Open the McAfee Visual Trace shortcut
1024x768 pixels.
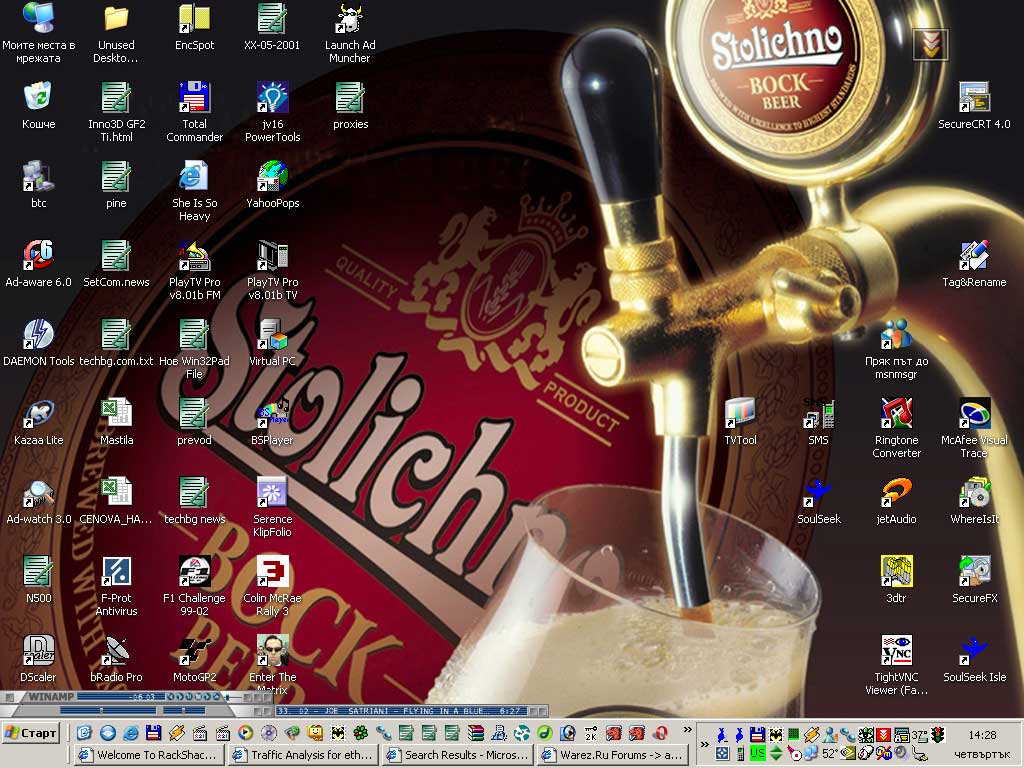(x=974, y=414)
